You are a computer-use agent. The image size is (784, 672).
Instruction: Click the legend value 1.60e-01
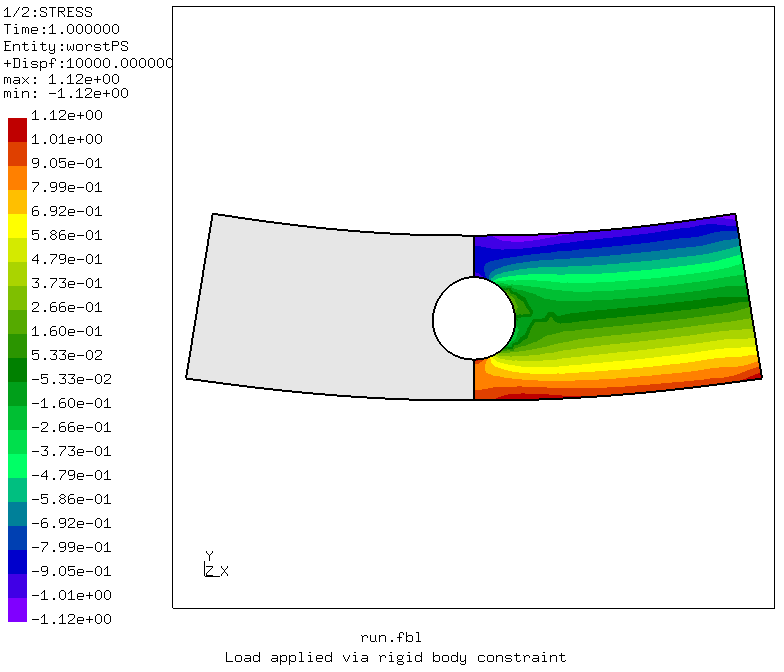click(66, 331)
